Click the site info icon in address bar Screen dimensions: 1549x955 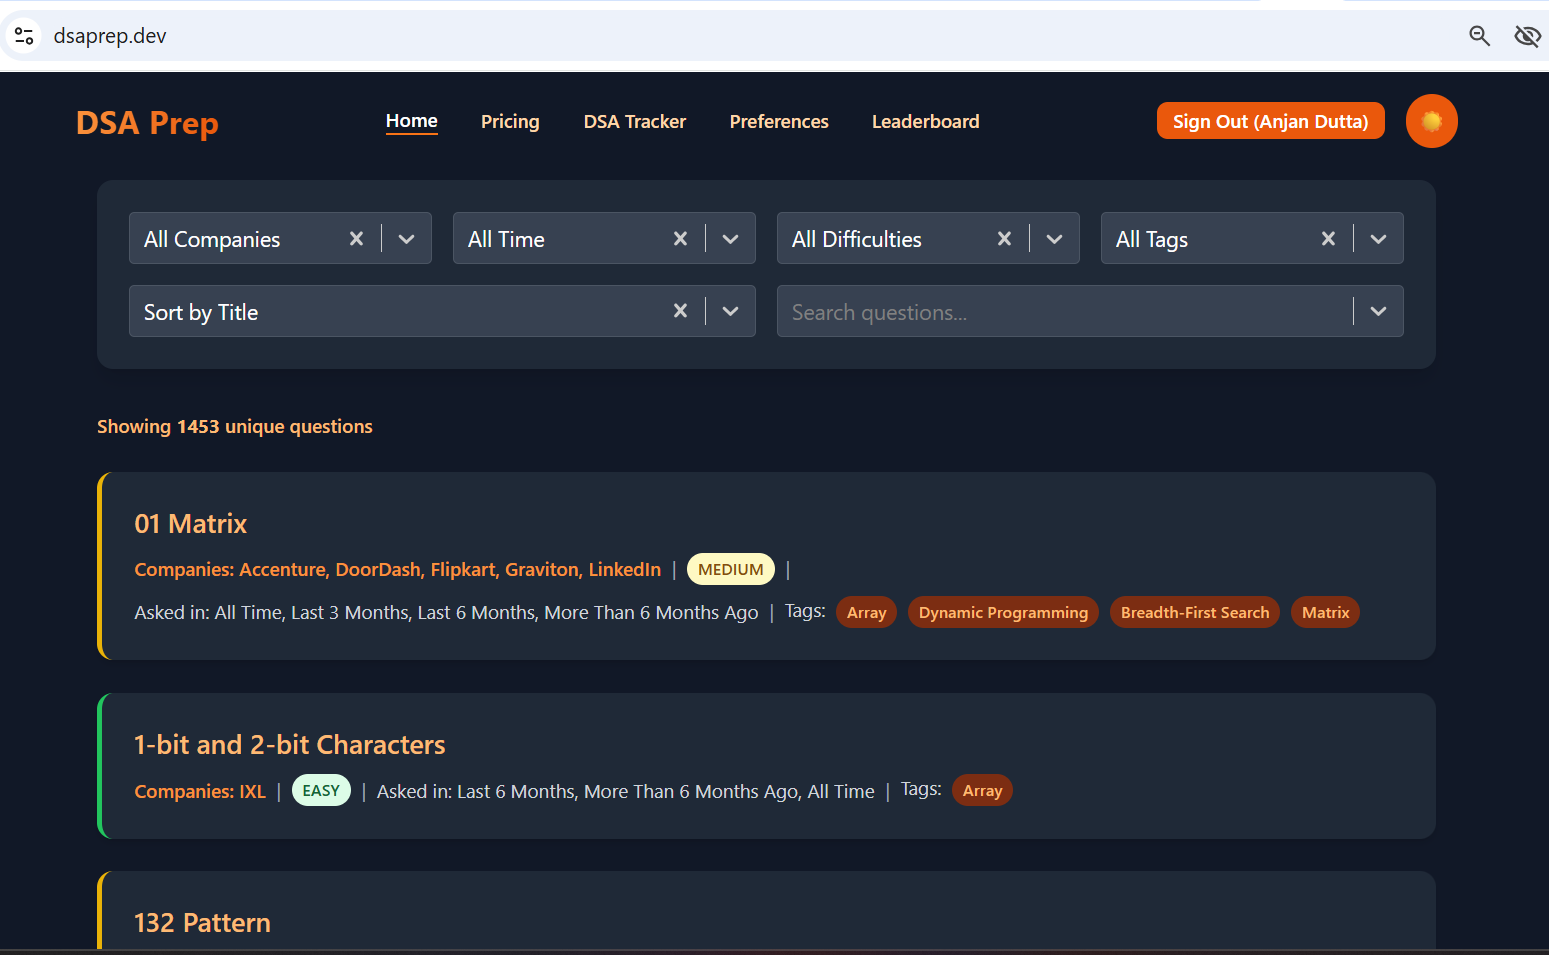coord(24,36)
